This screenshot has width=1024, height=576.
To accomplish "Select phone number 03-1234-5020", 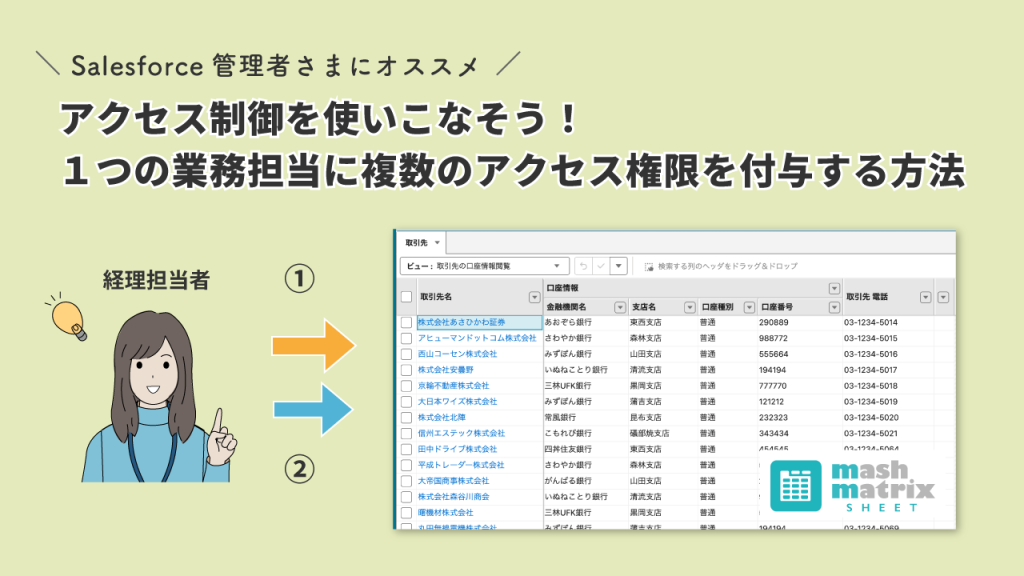I will coord(871,417).
